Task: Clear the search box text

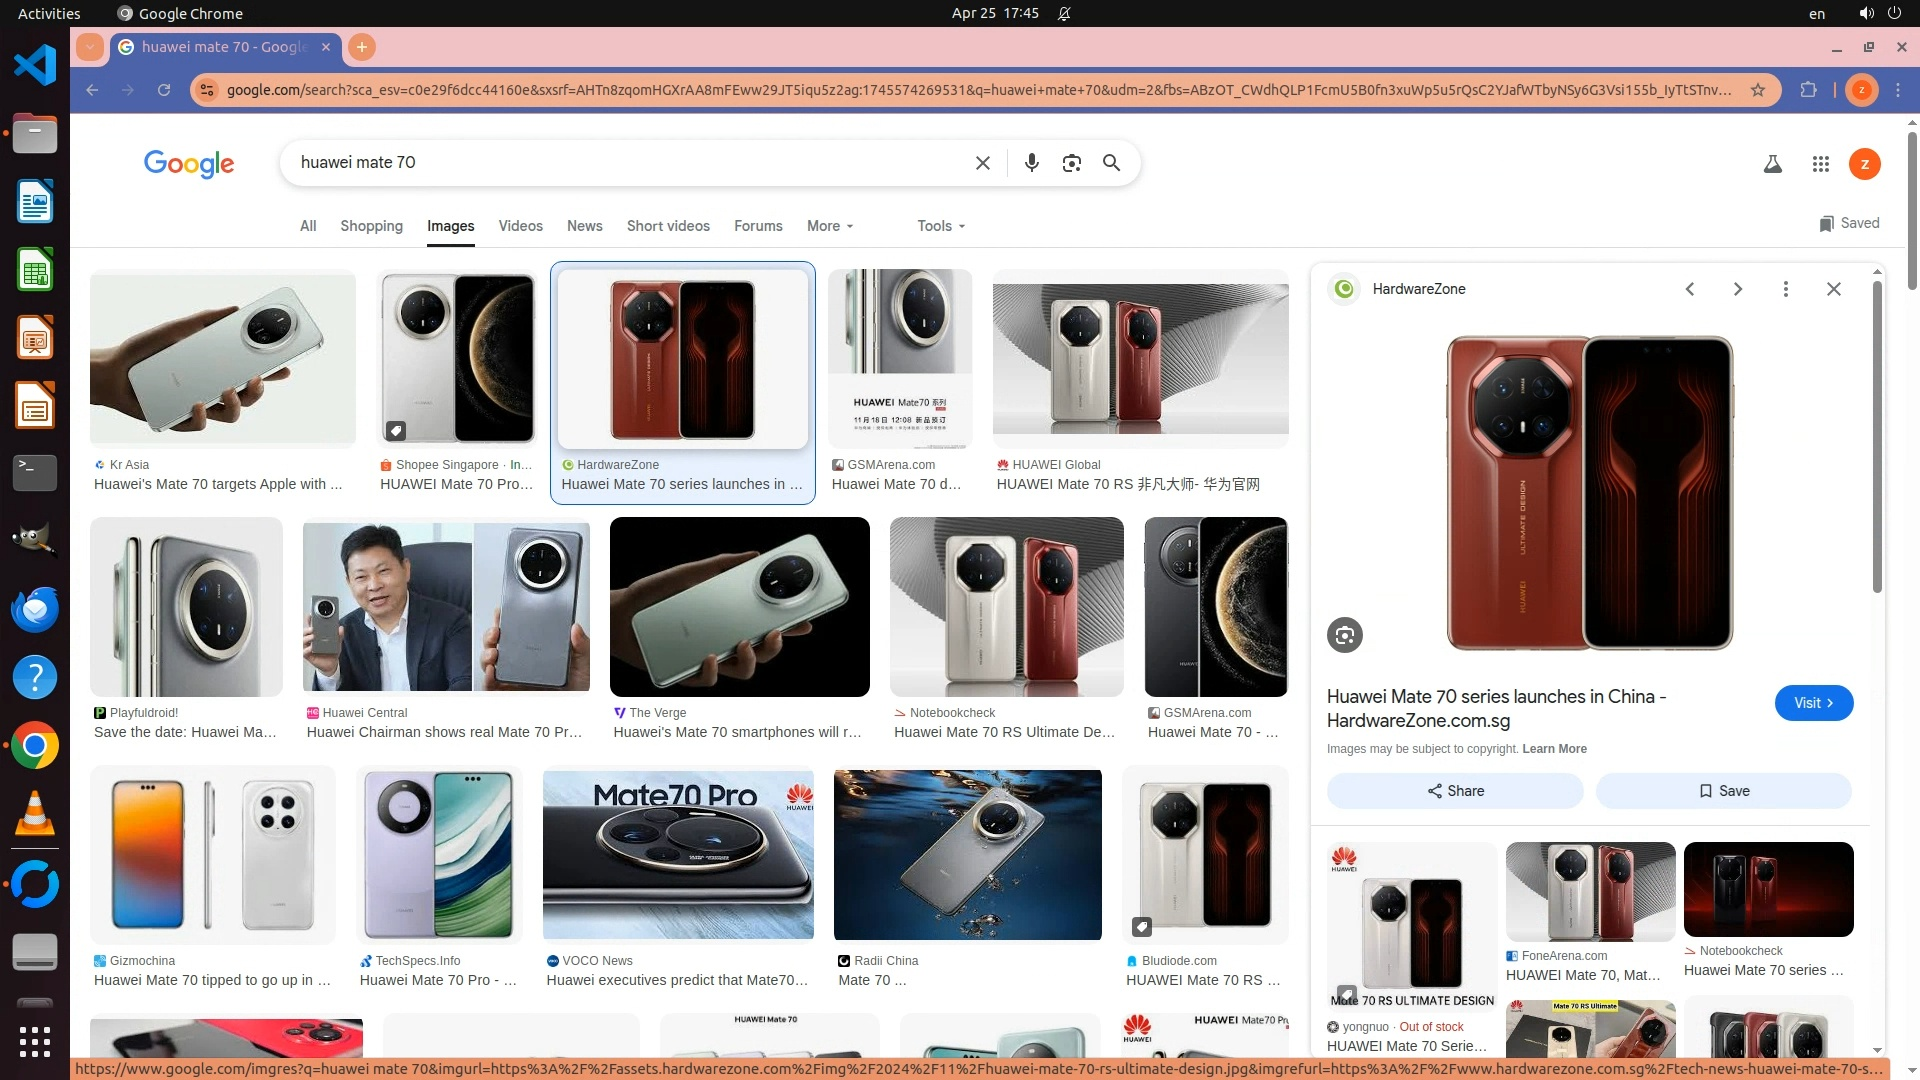Action: pyautogui.click(x=982, y=163)
